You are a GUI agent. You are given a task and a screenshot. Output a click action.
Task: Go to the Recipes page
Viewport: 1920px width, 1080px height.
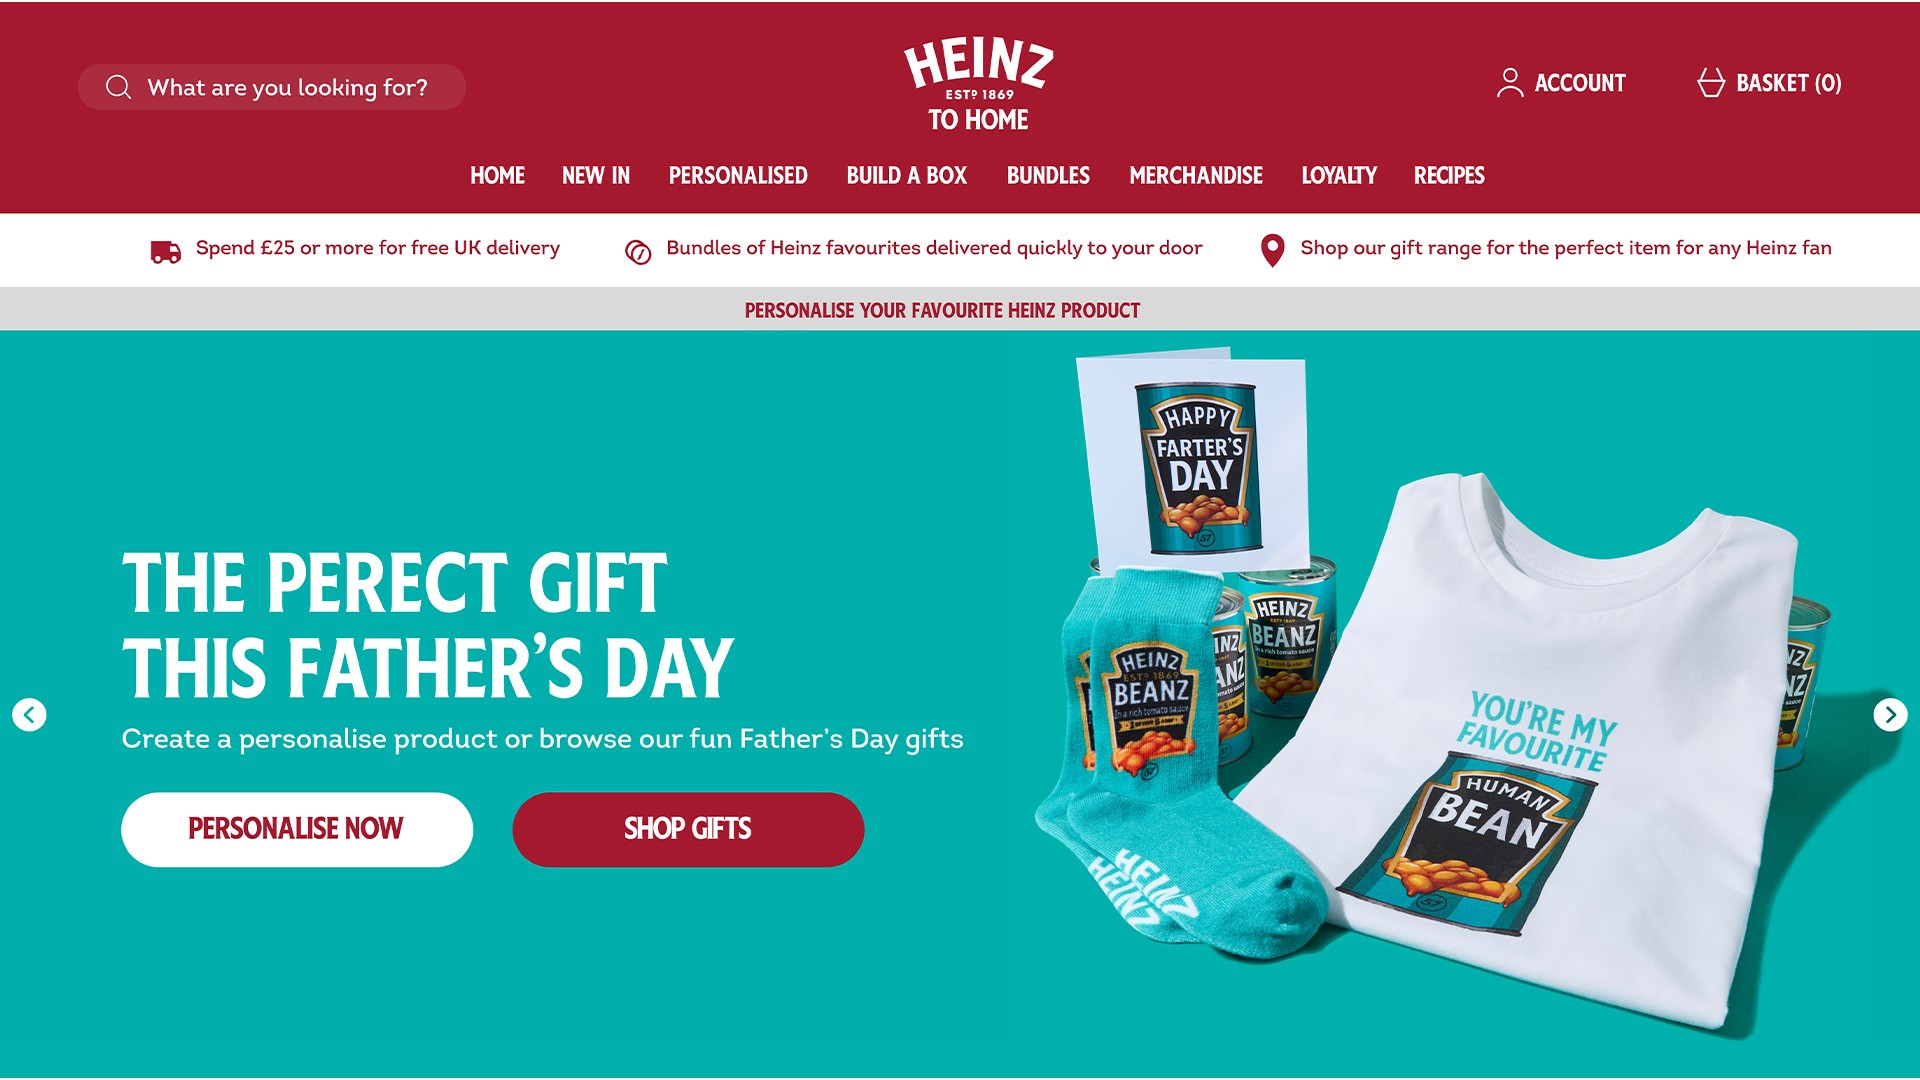(x=1449, y=176)
